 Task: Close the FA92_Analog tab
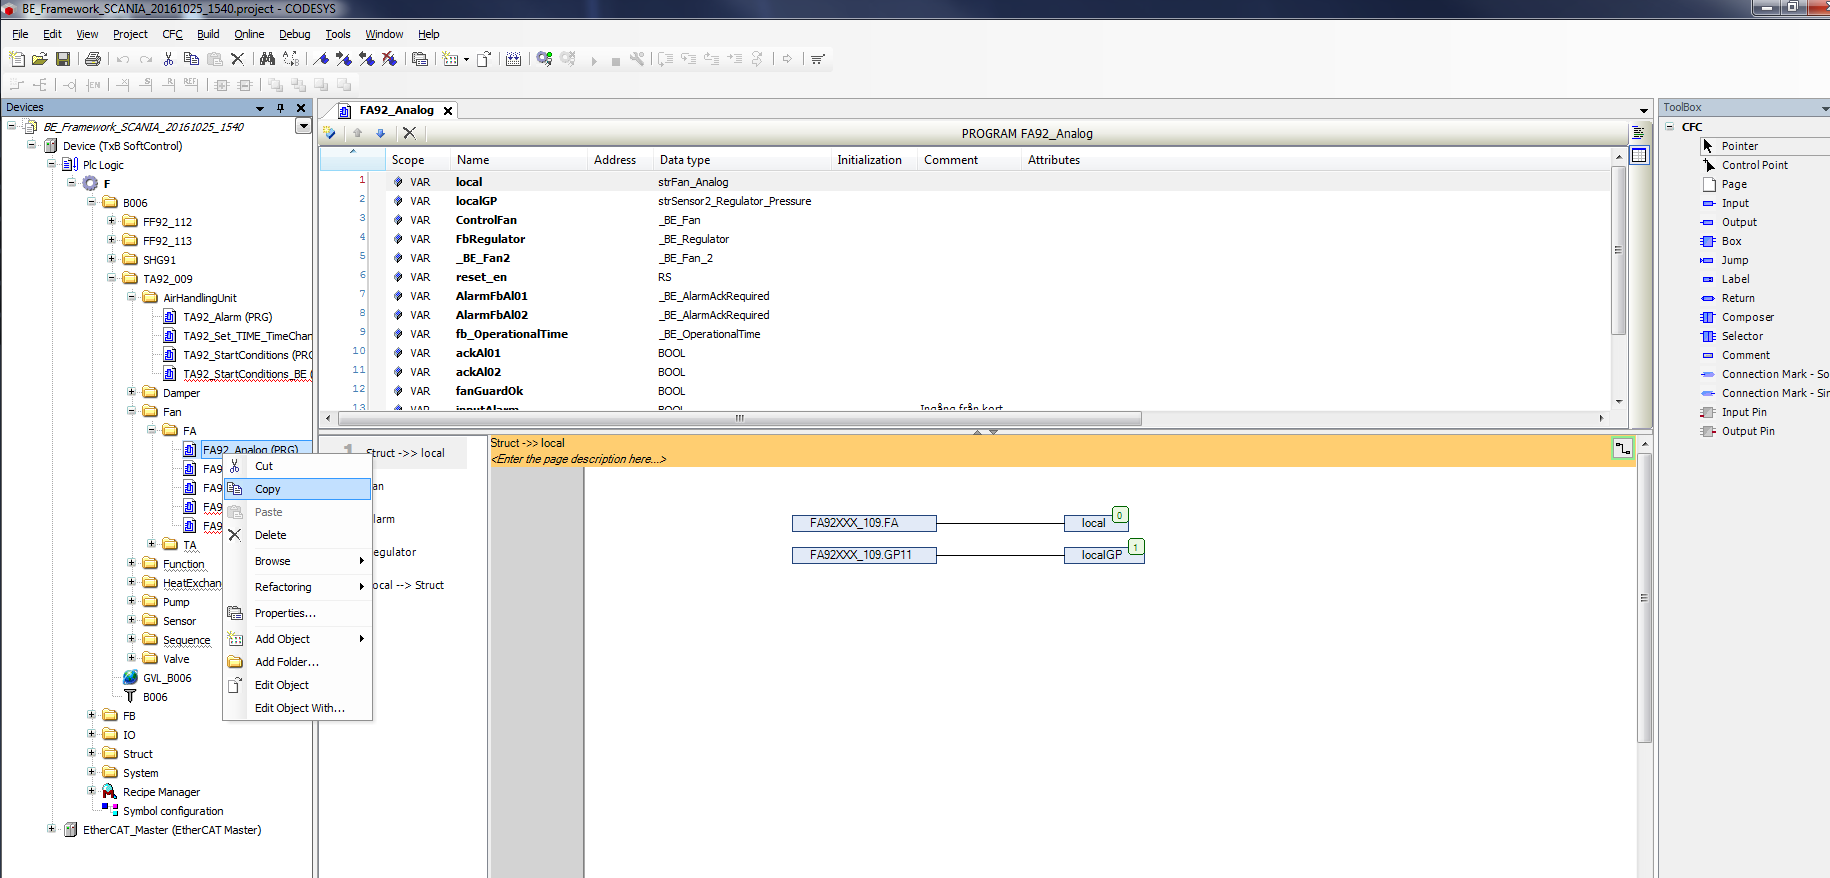point(448,111)
